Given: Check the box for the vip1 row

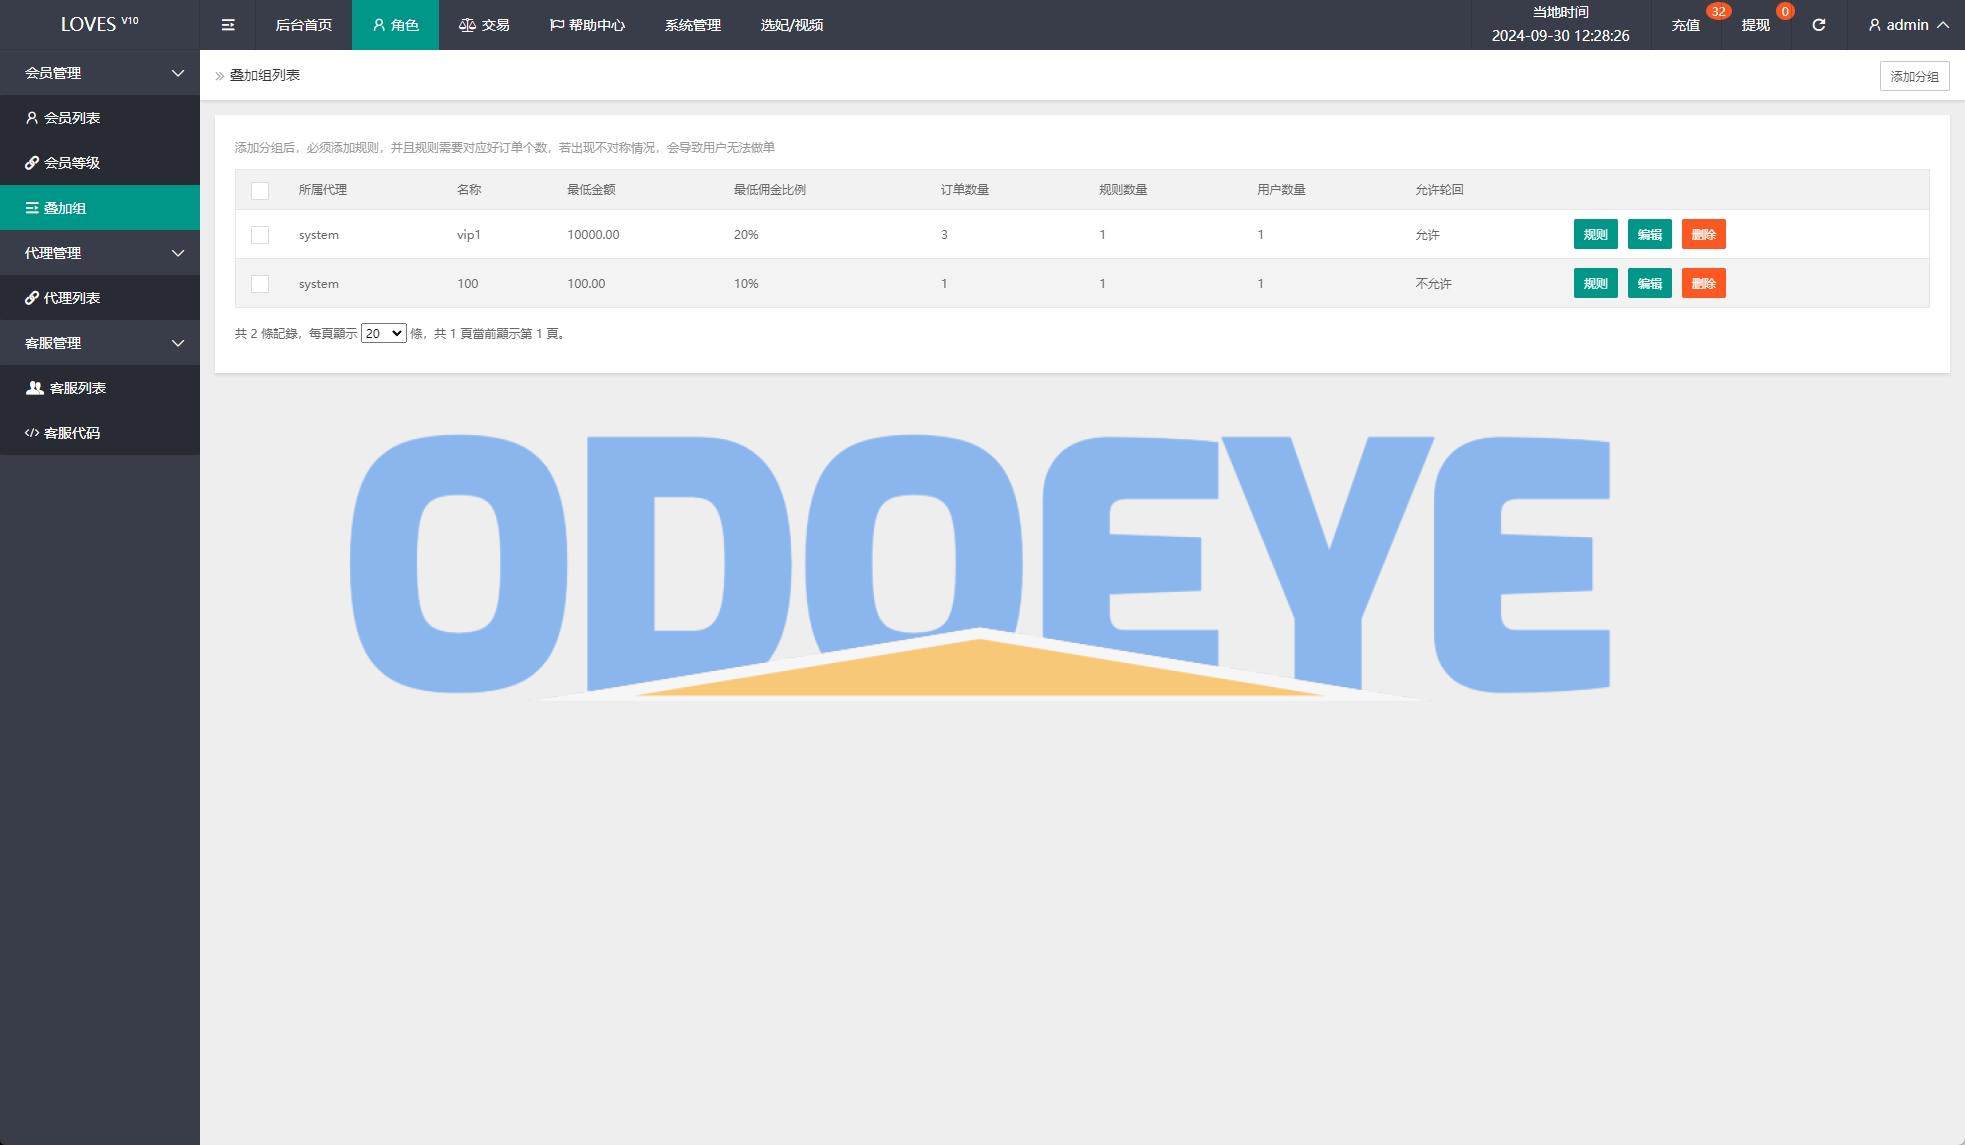Looking at the screenshot, I should [260, 235].
